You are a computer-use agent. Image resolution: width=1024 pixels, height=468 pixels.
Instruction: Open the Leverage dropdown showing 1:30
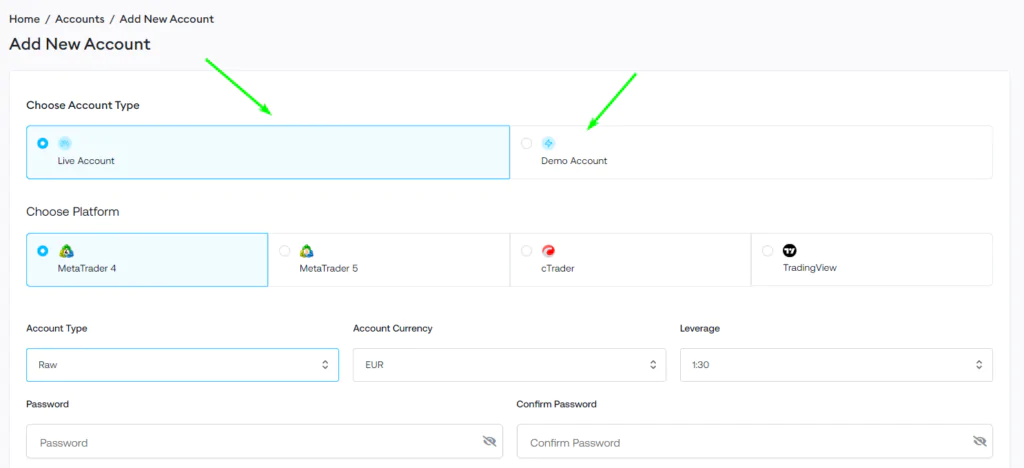pos(836,365)
